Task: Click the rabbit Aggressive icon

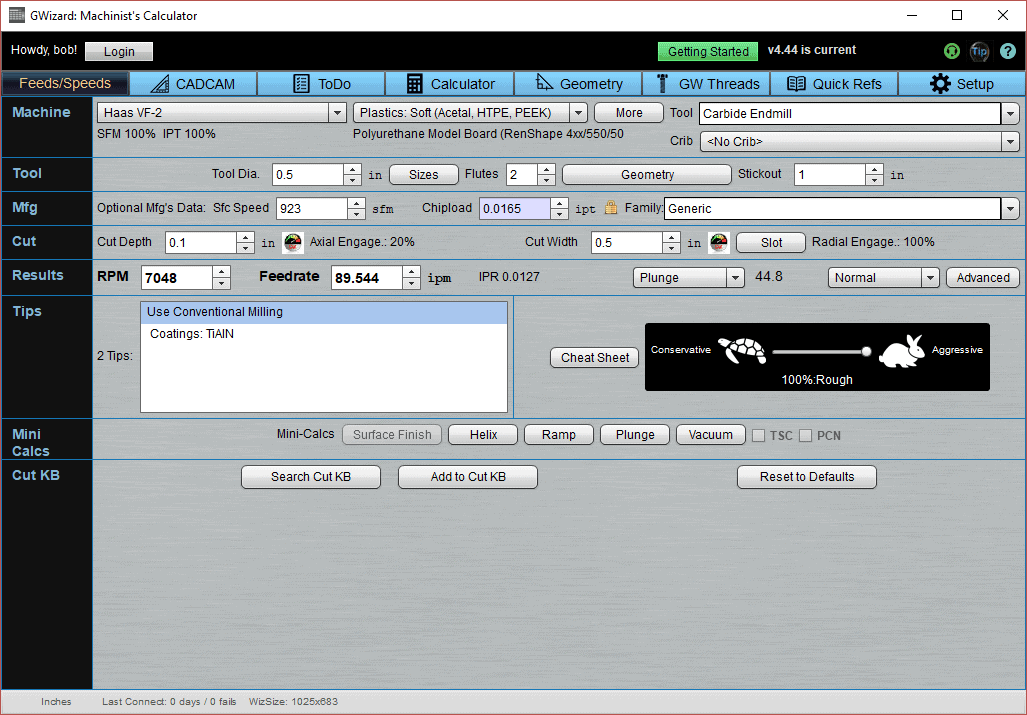Action: click(x=901, y=350)
